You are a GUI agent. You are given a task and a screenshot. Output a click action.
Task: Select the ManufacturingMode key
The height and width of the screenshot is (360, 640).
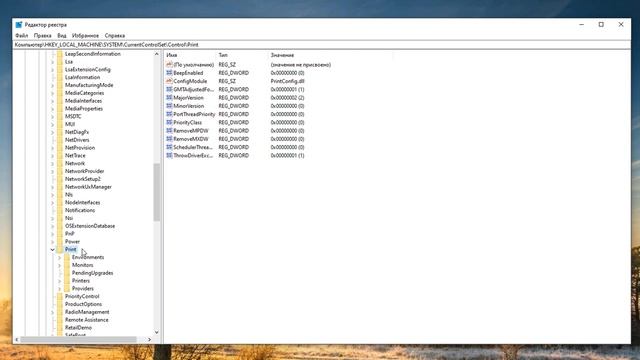(89, 85)
